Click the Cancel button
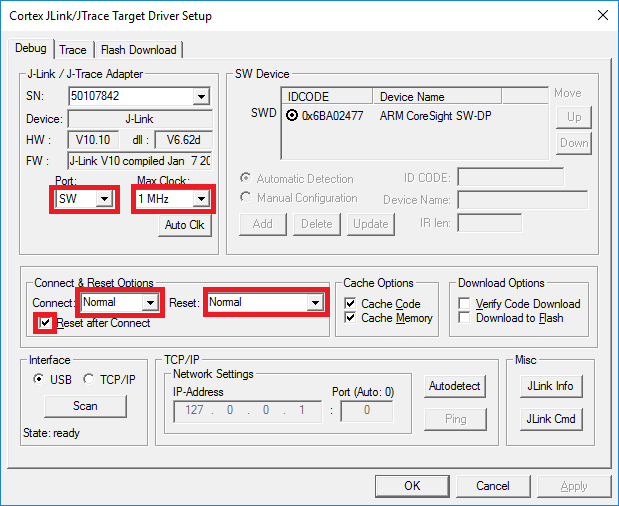 pos(493,486)
